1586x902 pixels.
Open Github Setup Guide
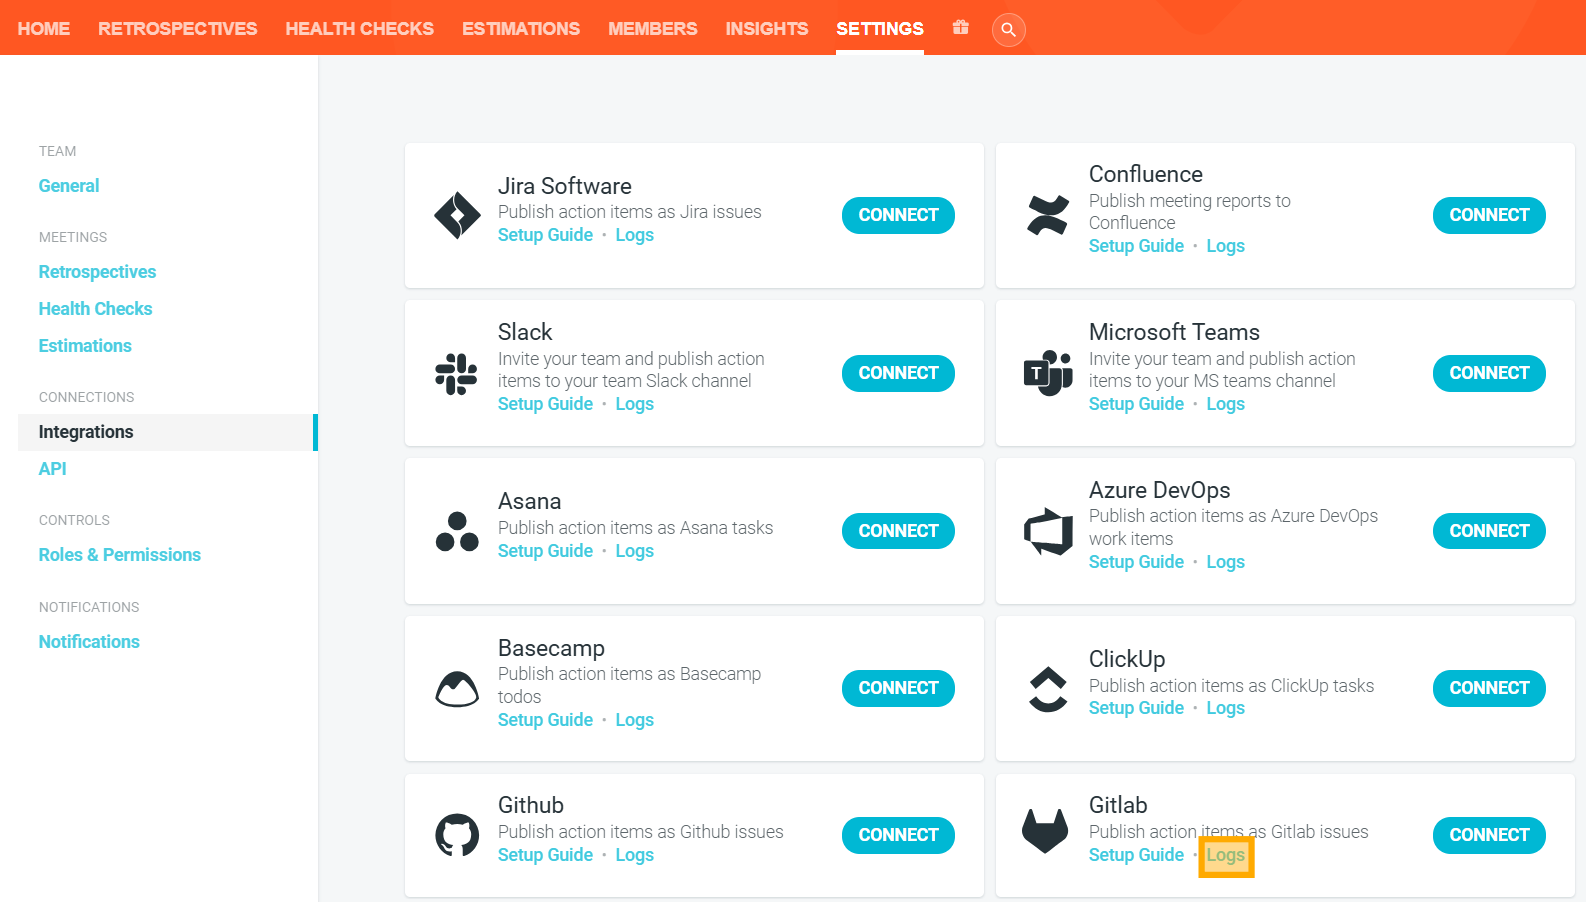tap(545, 855)
